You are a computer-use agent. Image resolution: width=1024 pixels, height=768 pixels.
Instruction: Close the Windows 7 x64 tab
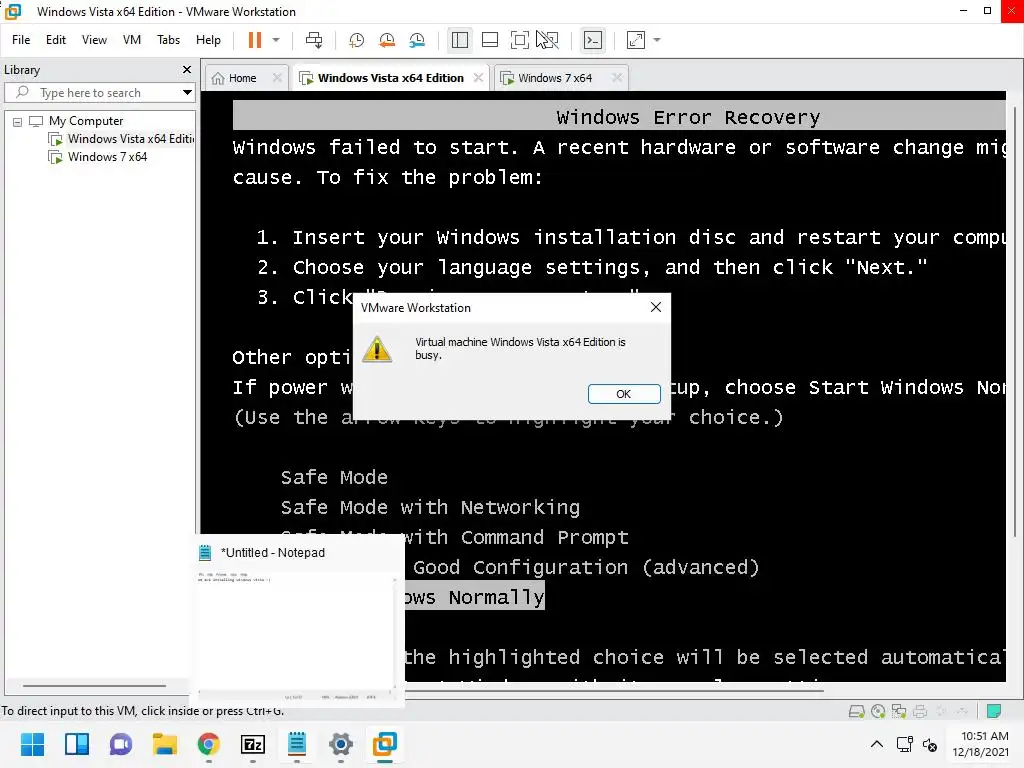click(x=616, y=78)
